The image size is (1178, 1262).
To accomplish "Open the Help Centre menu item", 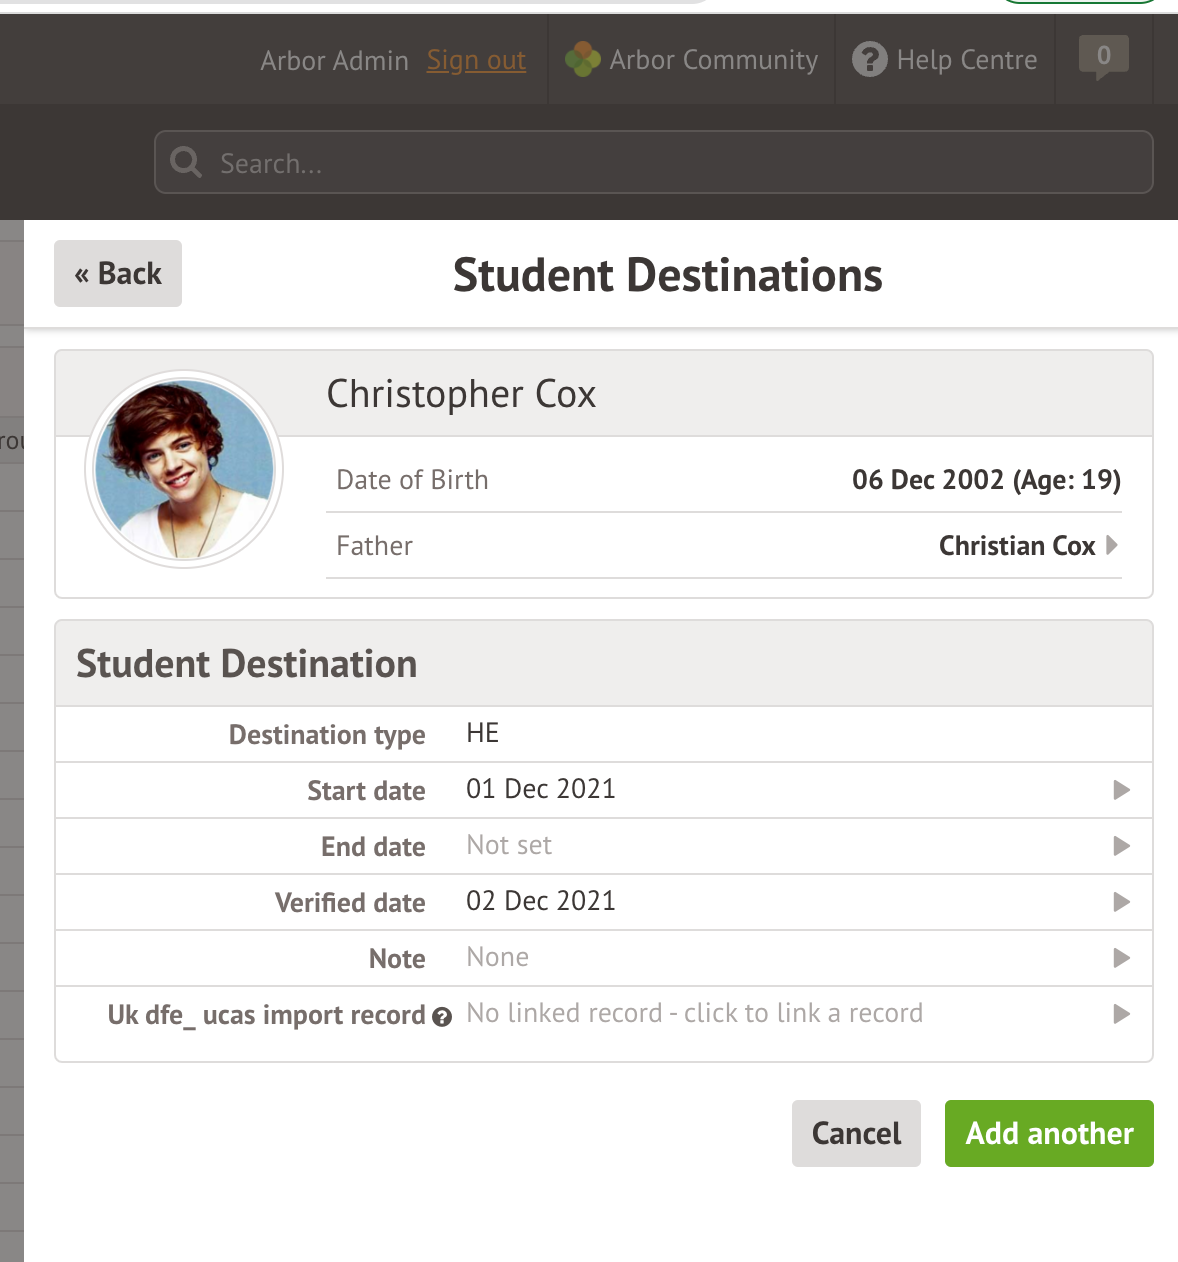I will tap(966, 60).
